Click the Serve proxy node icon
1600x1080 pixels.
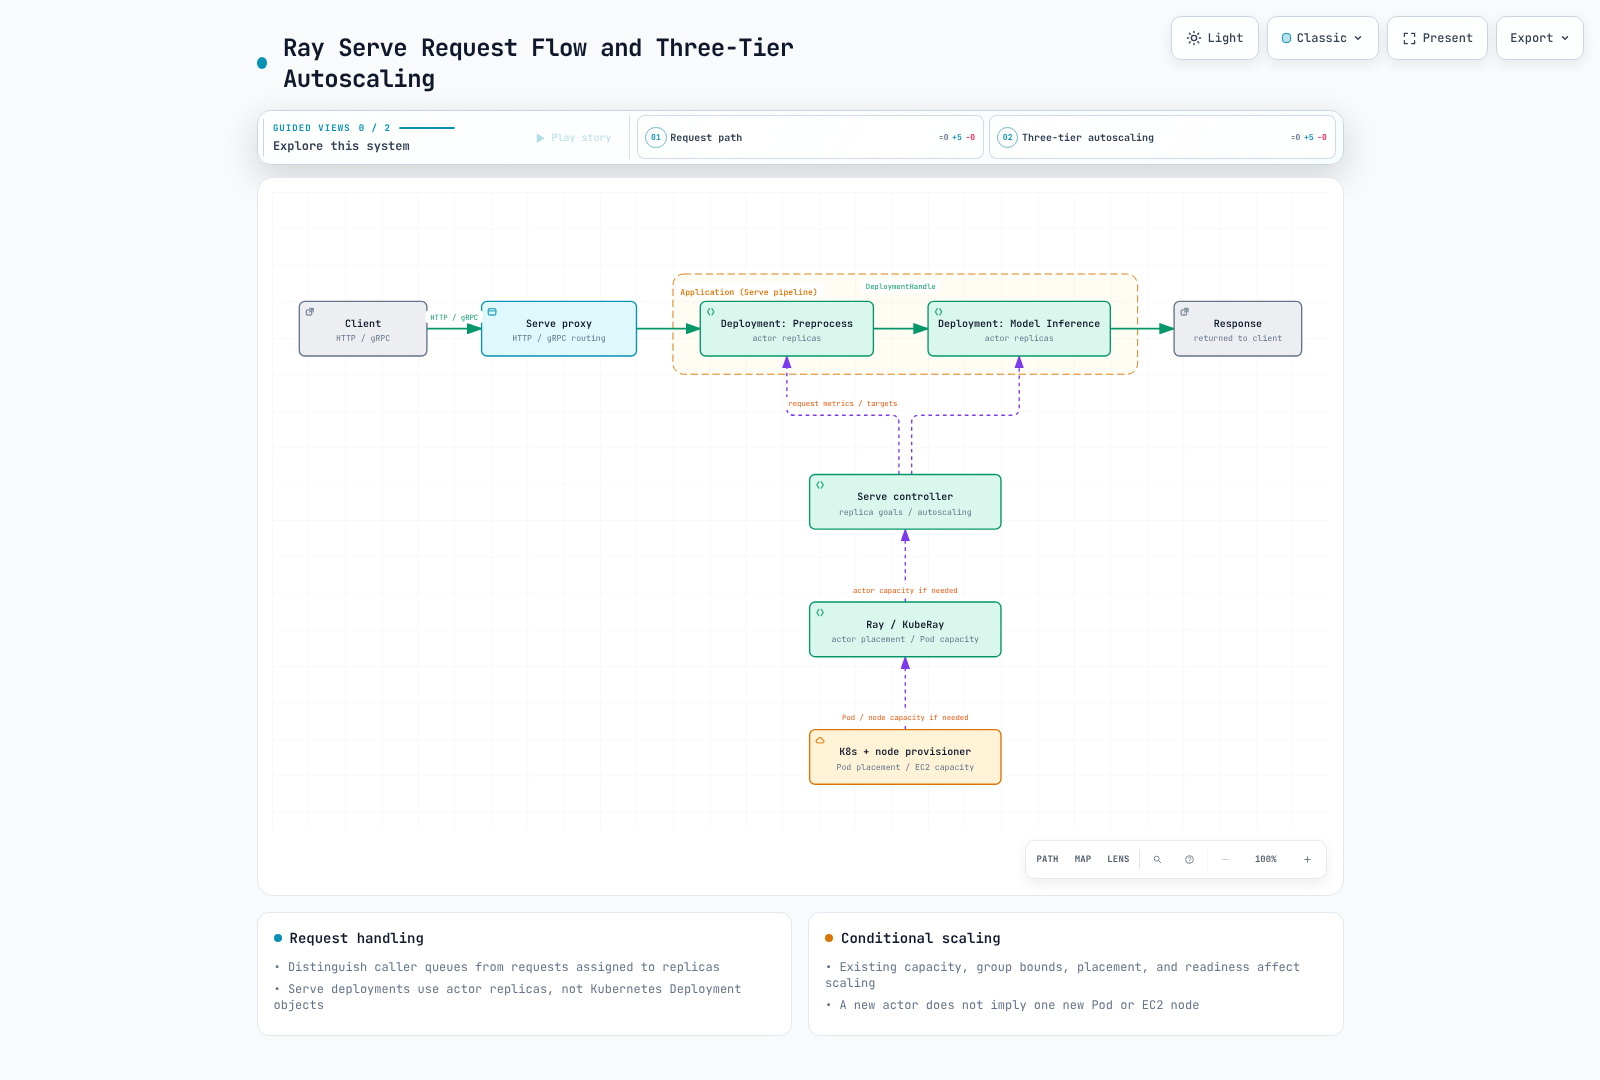click(492, 312)
